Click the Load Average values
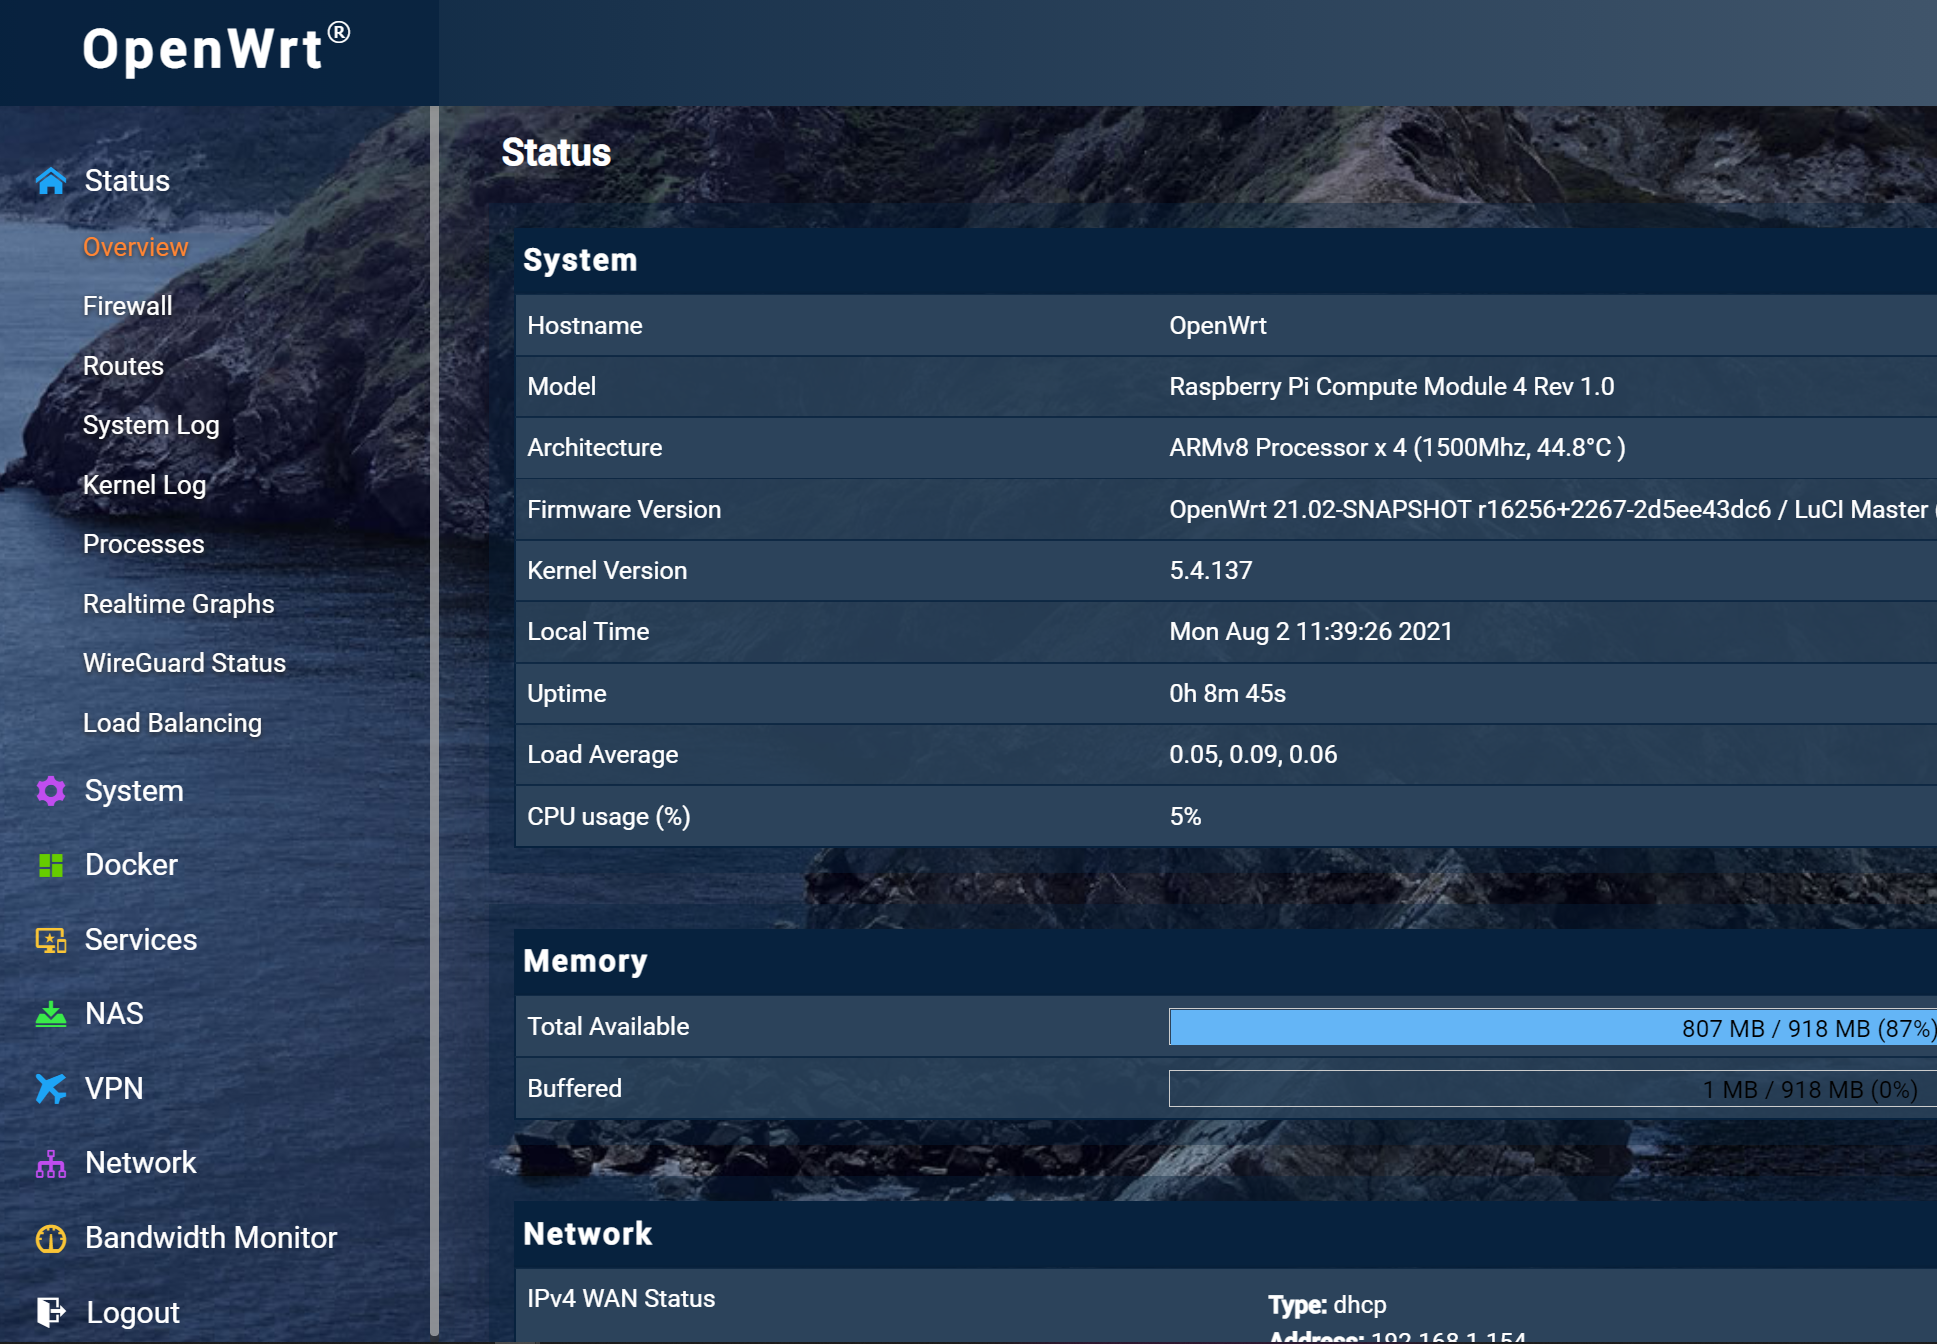This screenshot has height=1344, width=1937. pos(1253,755)
